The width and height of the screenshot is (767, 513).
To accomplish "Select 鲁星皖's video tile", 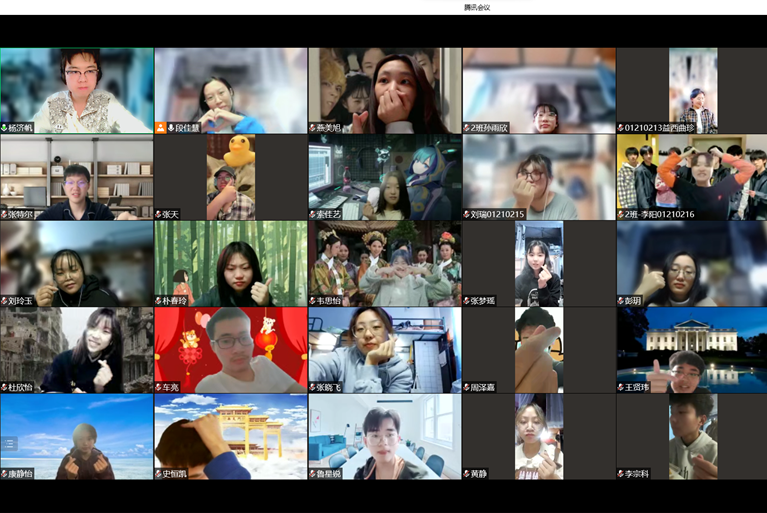I will (x=384, y=435).
